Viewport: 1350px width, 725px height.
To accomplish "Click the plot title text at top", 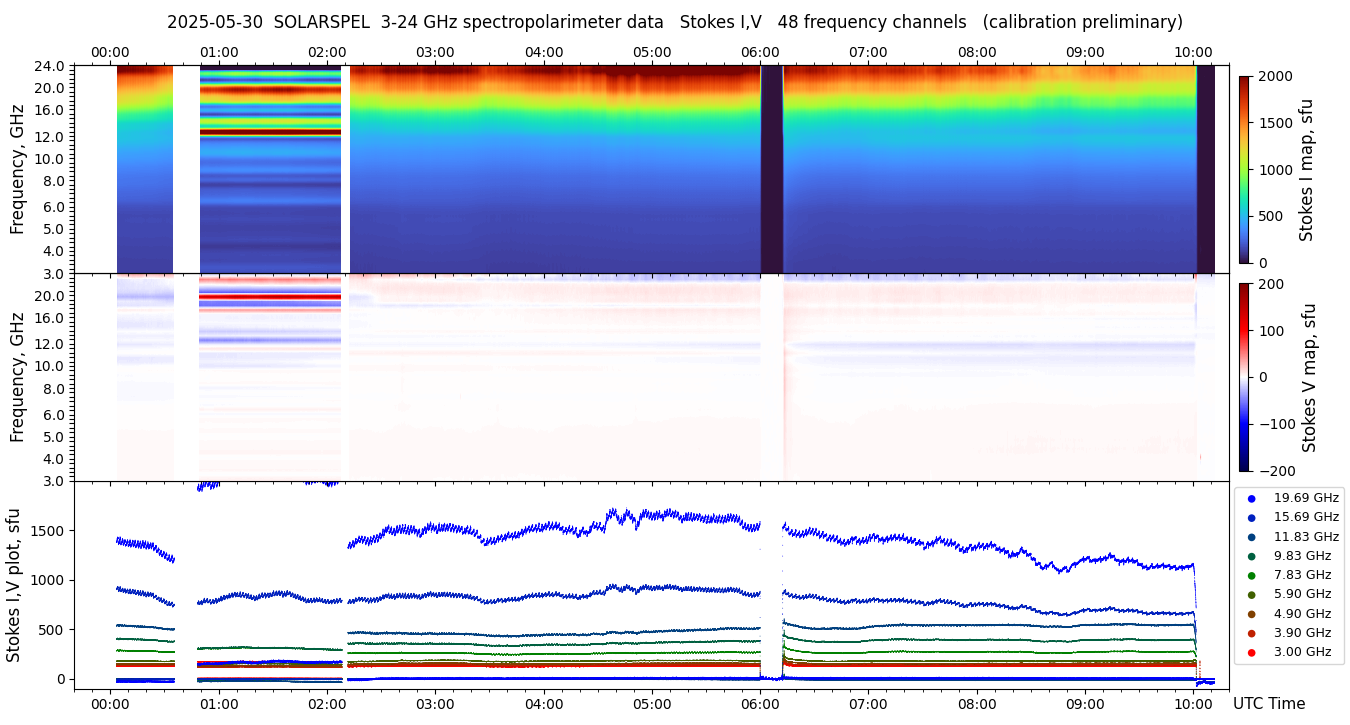I will (674, 22).
